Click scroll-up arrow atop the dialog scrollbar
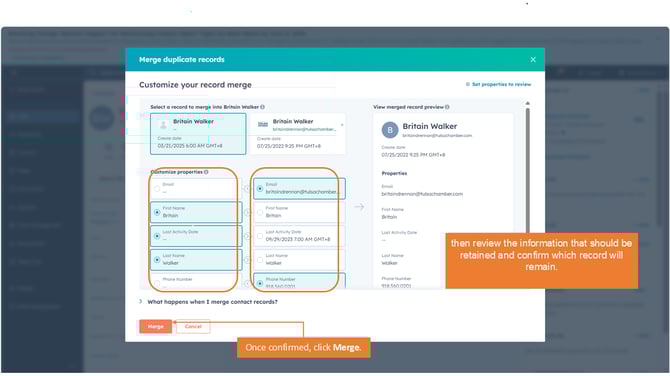This screenshot has width=670, height=376. click(x=528, y=103)
